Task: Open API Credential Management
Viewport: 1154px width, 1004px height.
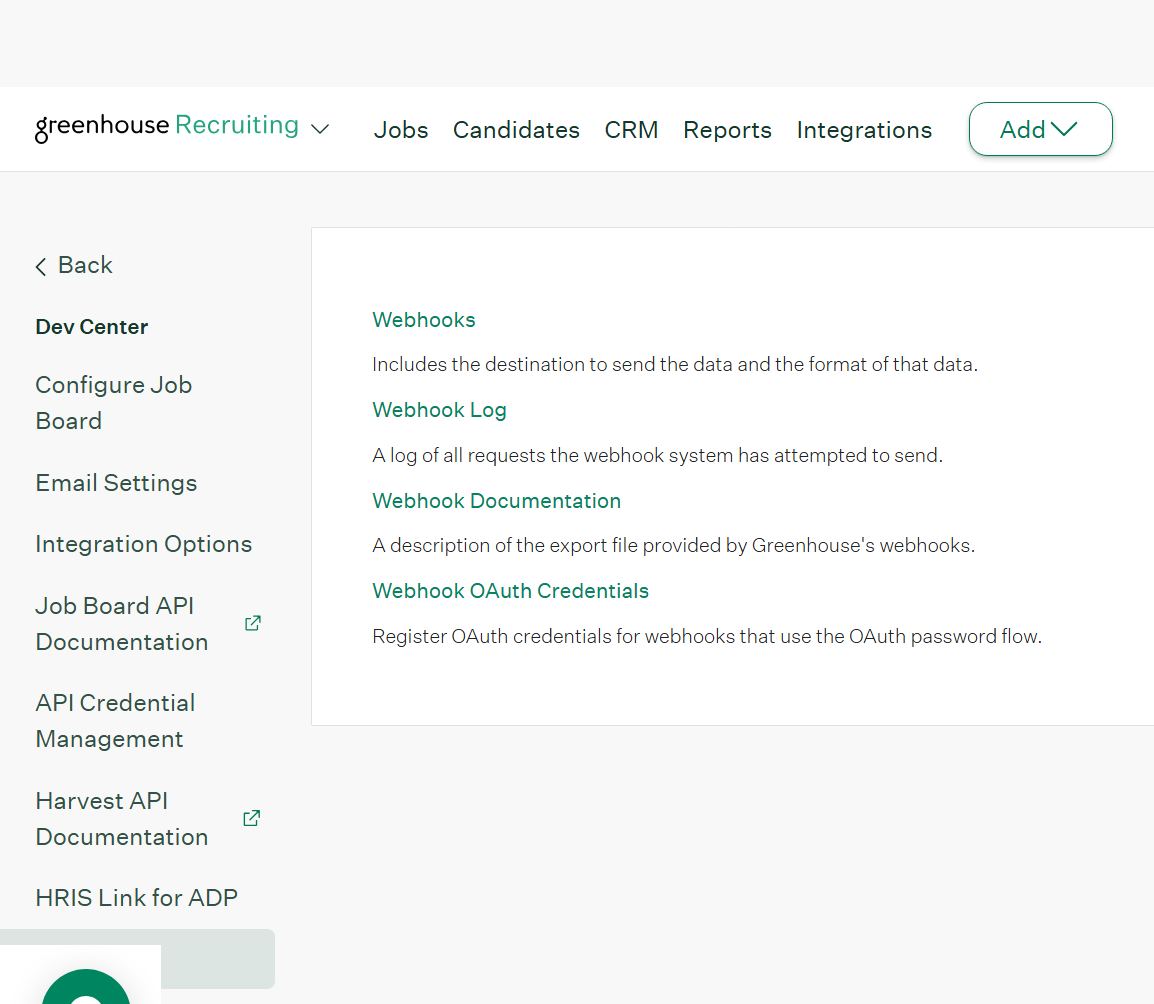Action: [x=115, y=721]
